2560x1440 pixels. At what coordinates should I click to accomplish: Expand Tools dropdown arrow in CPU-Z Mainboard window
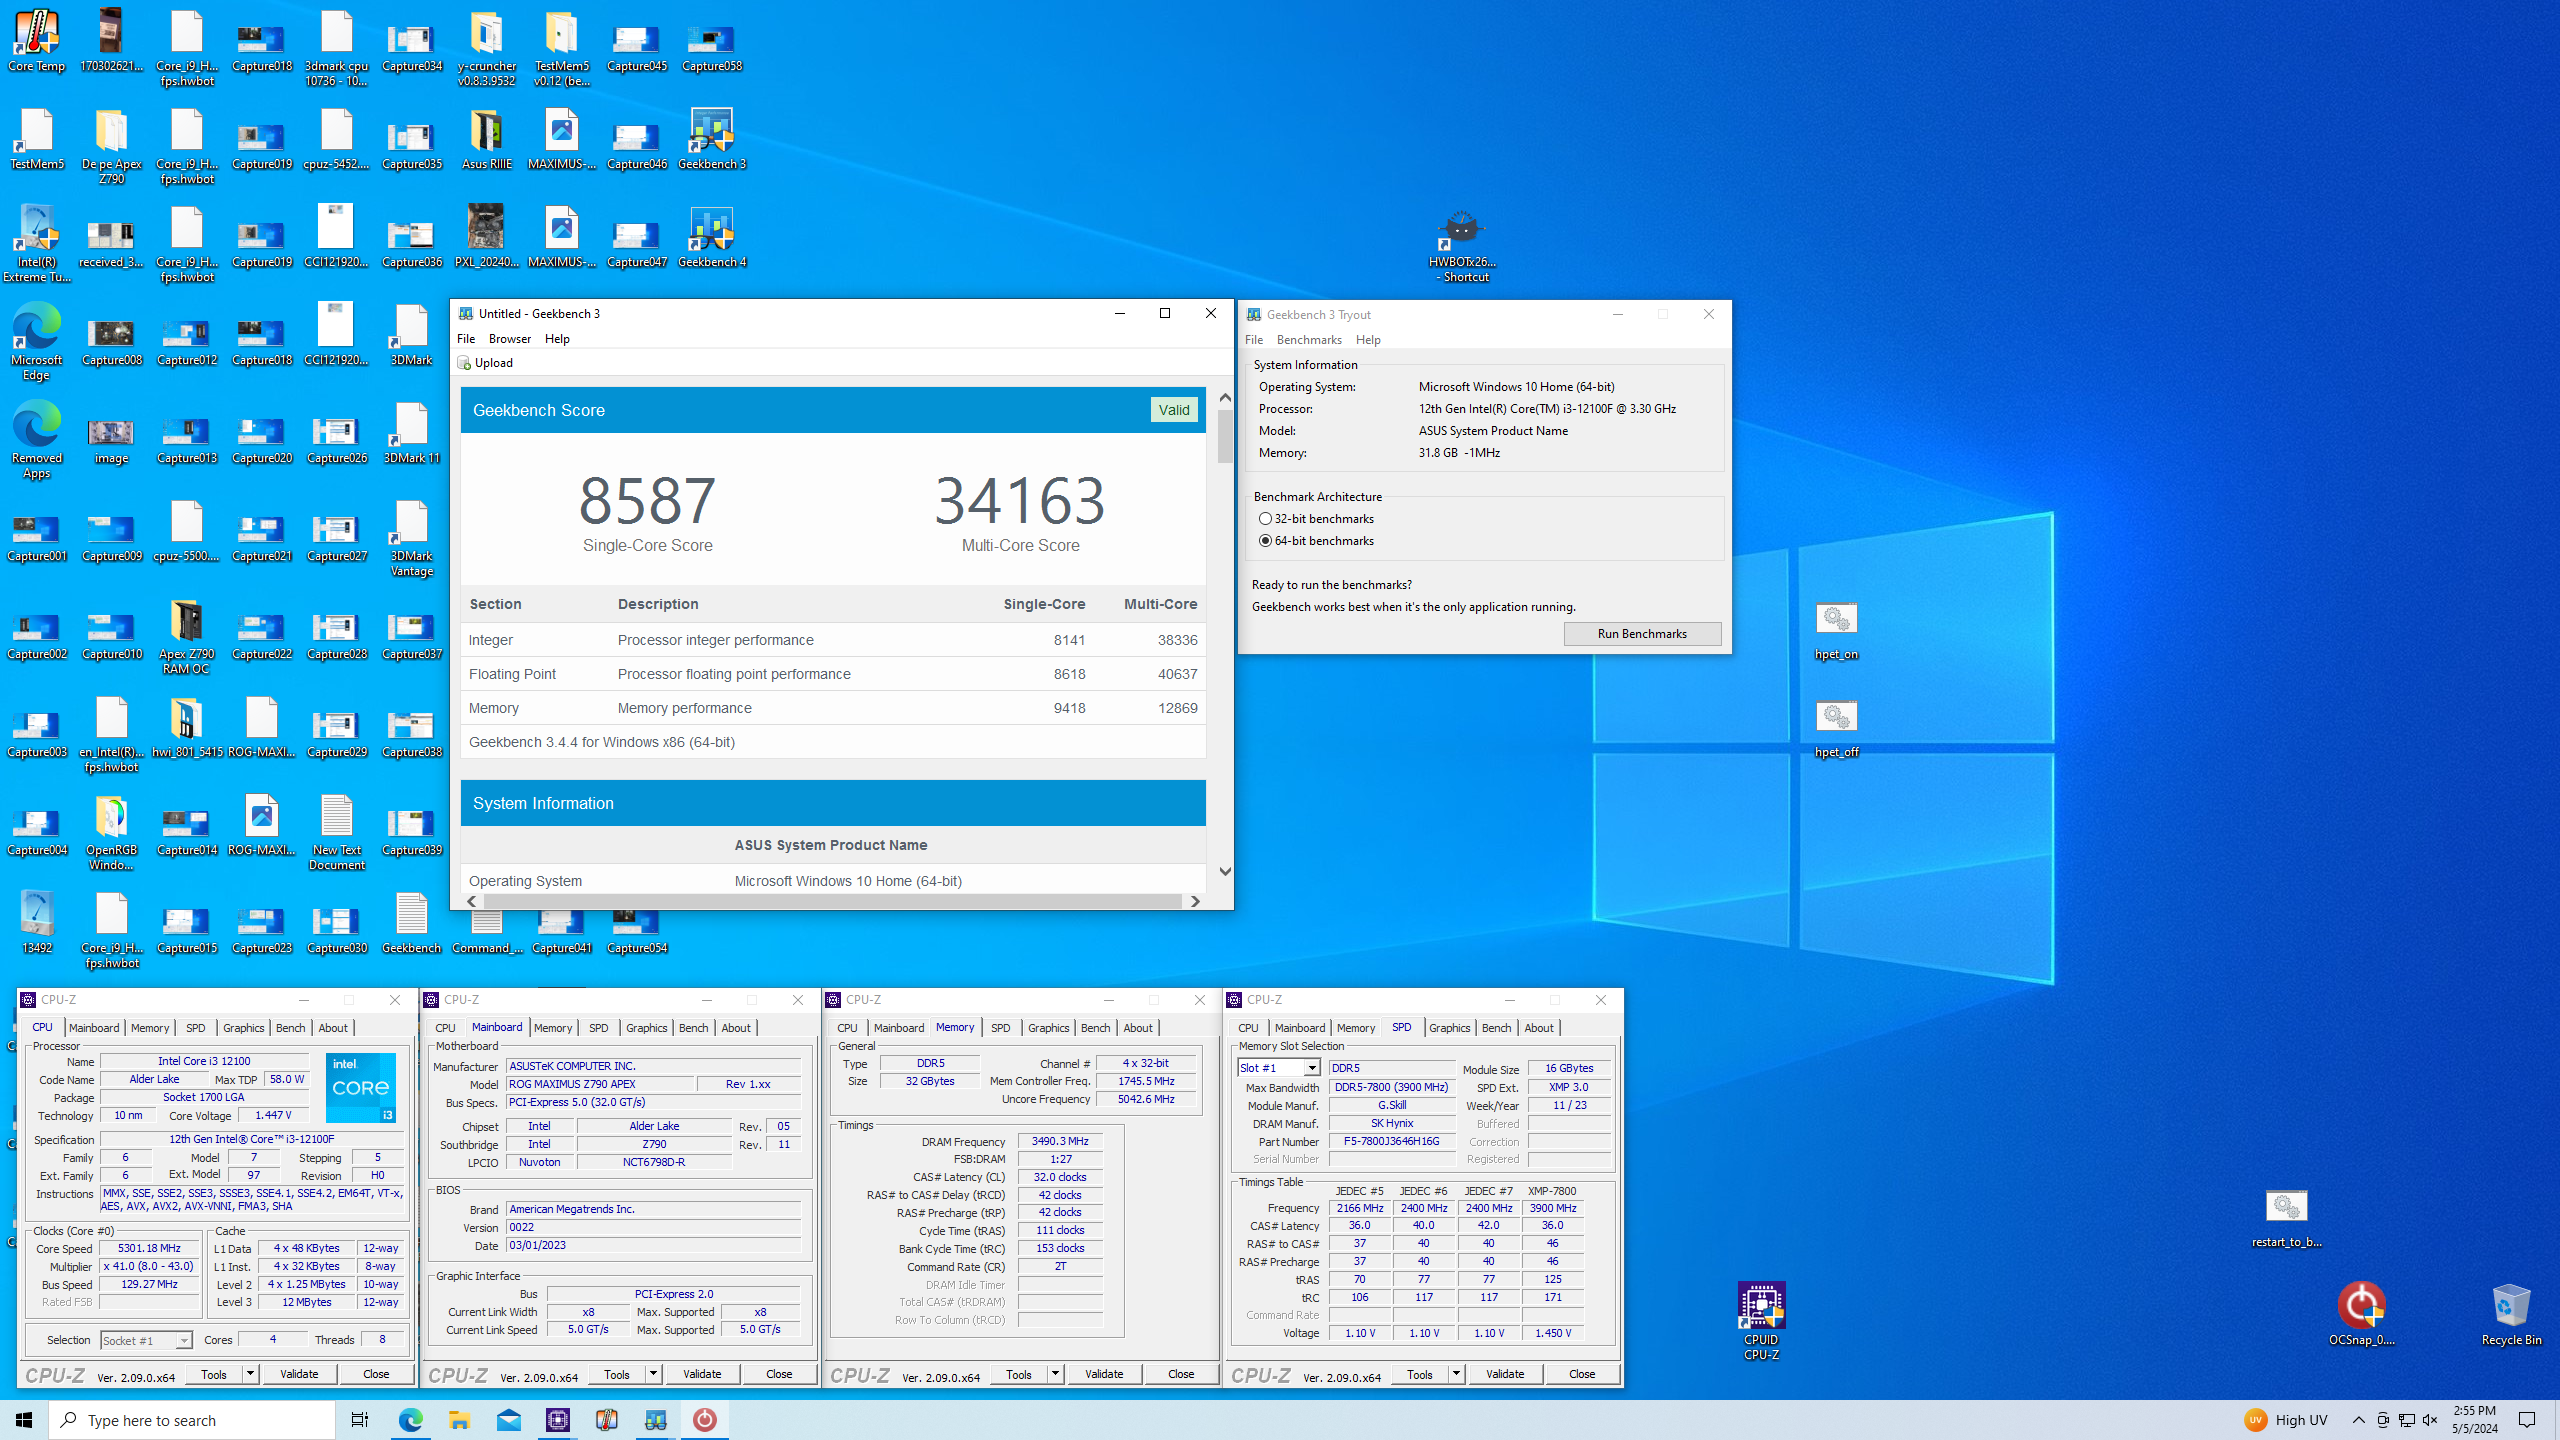click(x=653, y=1374)
